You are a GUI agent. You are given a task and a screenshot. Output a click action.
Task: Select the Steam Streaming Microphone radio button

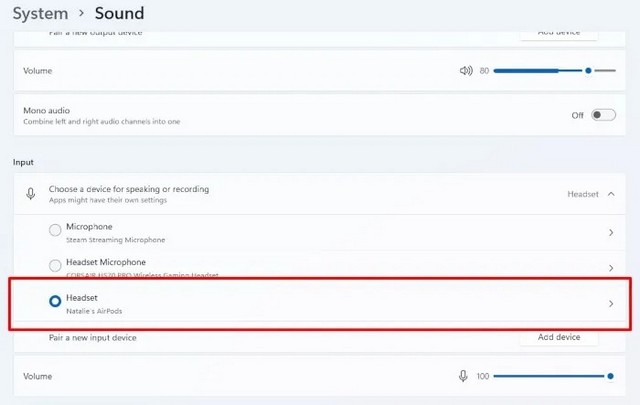(55, 231)
